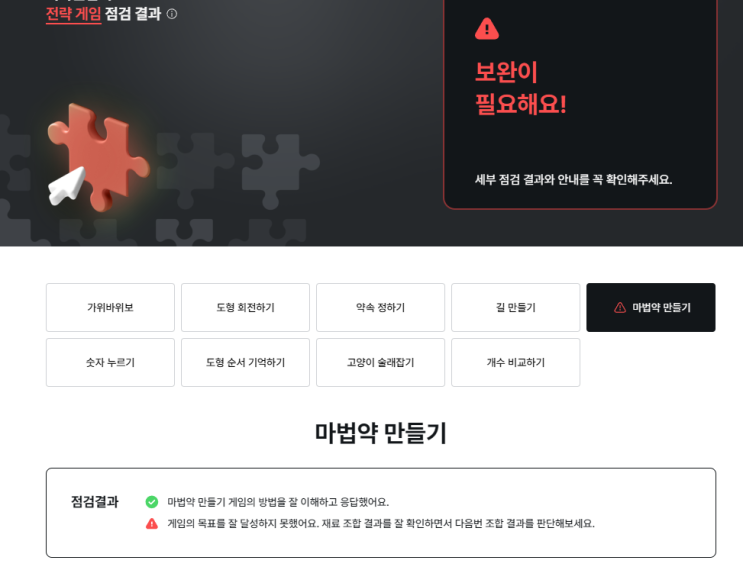Click 게임의 목표를 잘 달성하지 못했어요 message
The width and height of the screenshot is (743, 570).
point(381,524)
